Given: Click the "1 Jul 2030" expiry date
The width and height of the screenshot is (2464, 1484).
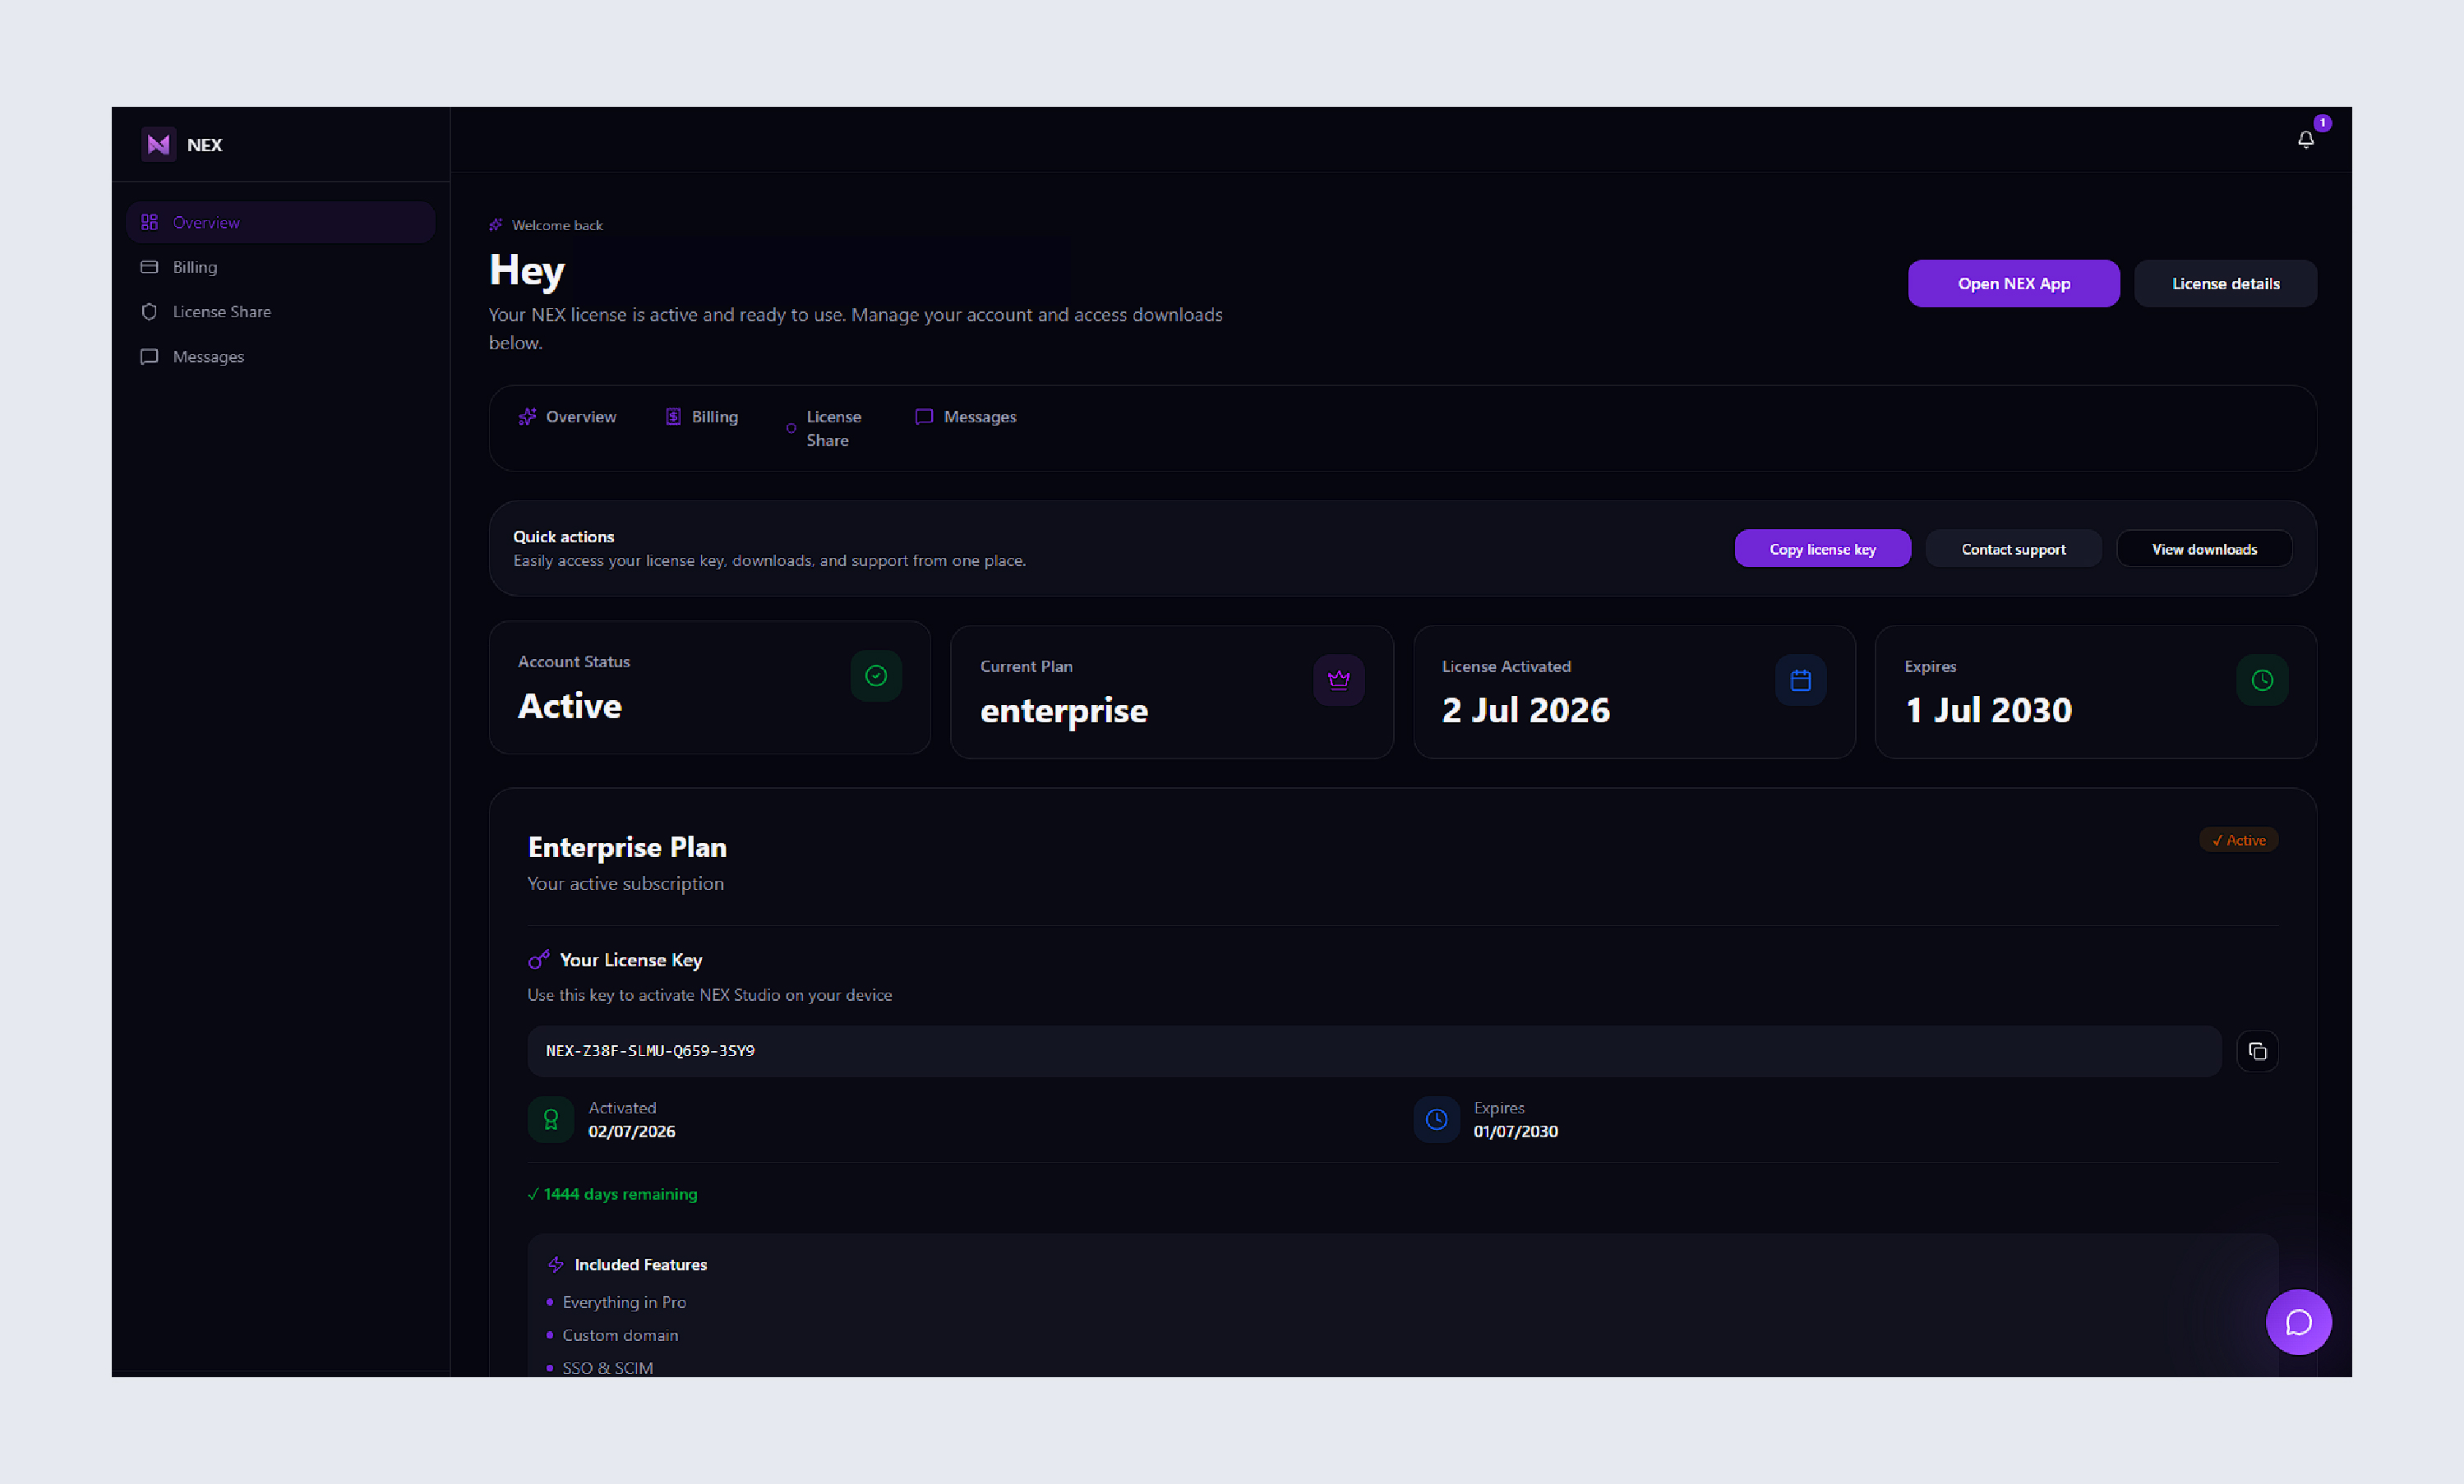Looking at the screenshot, I should tap(1989, 710).
